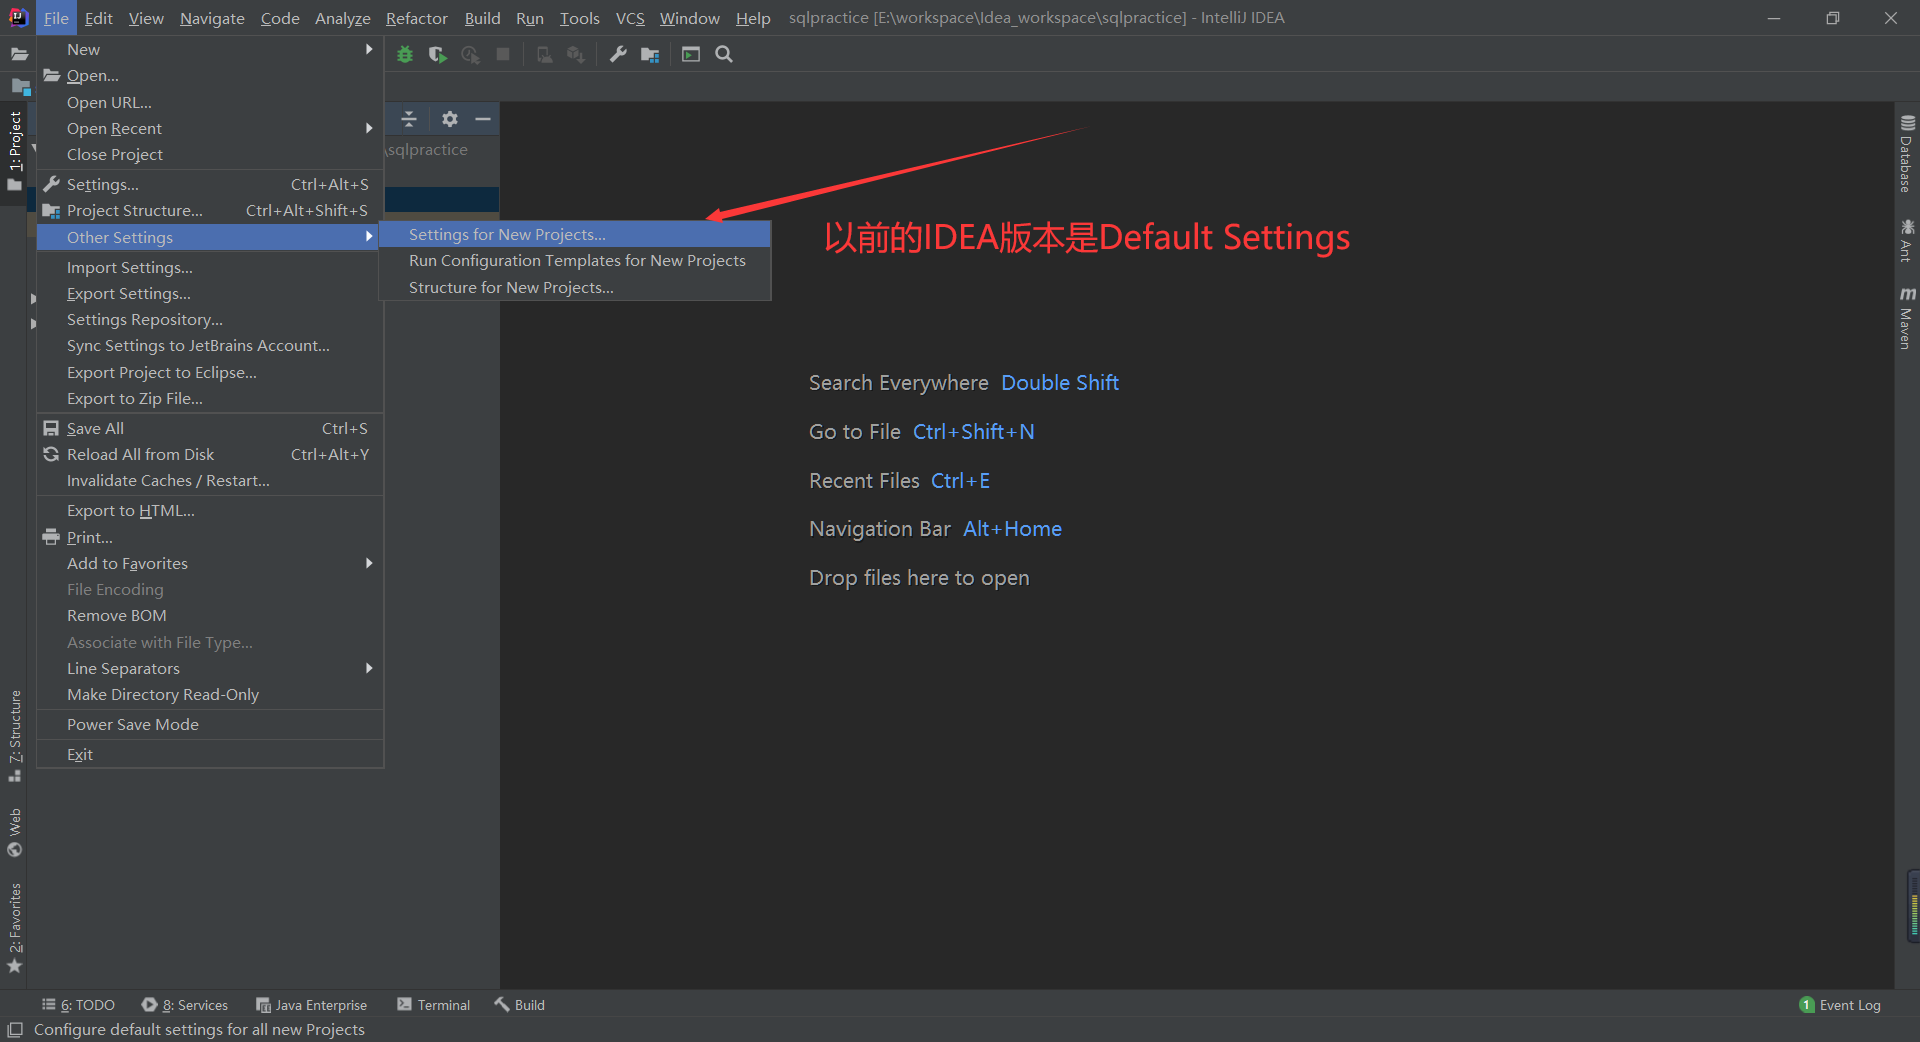Select Settings for New Projects entry
This screenshot has width=1920, height=1042.
(x=506, y=233)
